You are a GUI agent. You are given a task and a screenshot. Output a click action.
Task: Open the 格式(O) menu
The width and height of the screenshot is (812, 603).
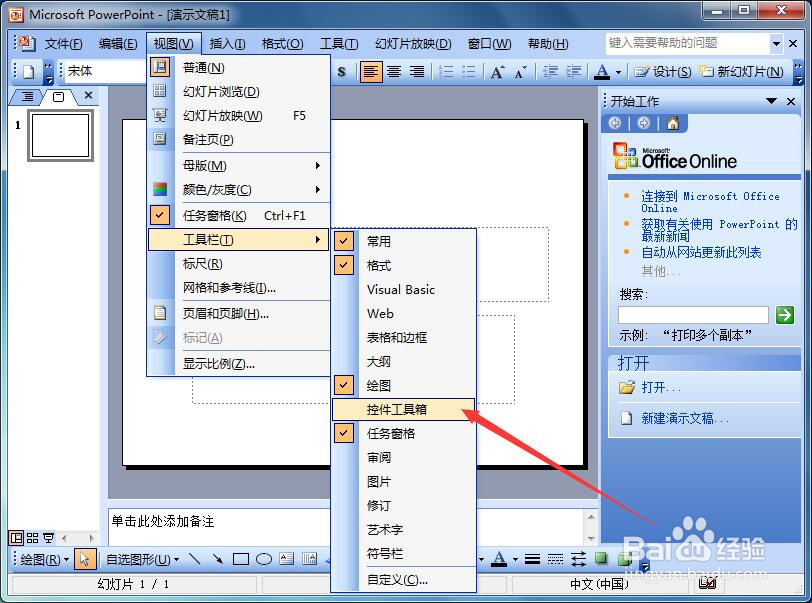coord(282,44)
